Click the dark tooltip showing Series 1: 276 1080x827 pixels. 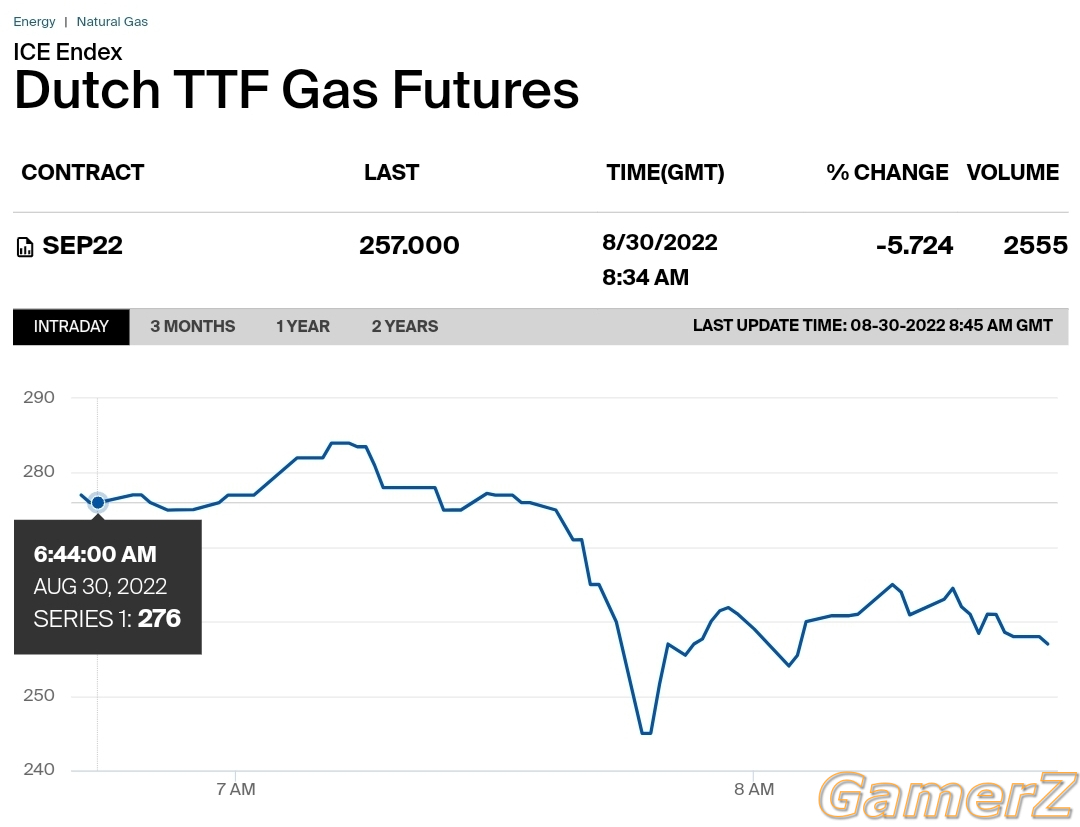tap(107, 587)
